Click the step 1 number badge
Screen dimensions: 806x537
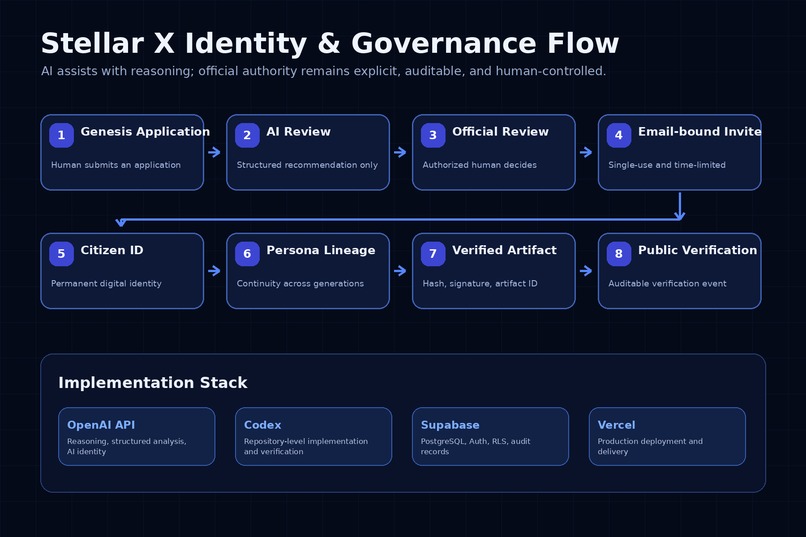coord(61,135)
